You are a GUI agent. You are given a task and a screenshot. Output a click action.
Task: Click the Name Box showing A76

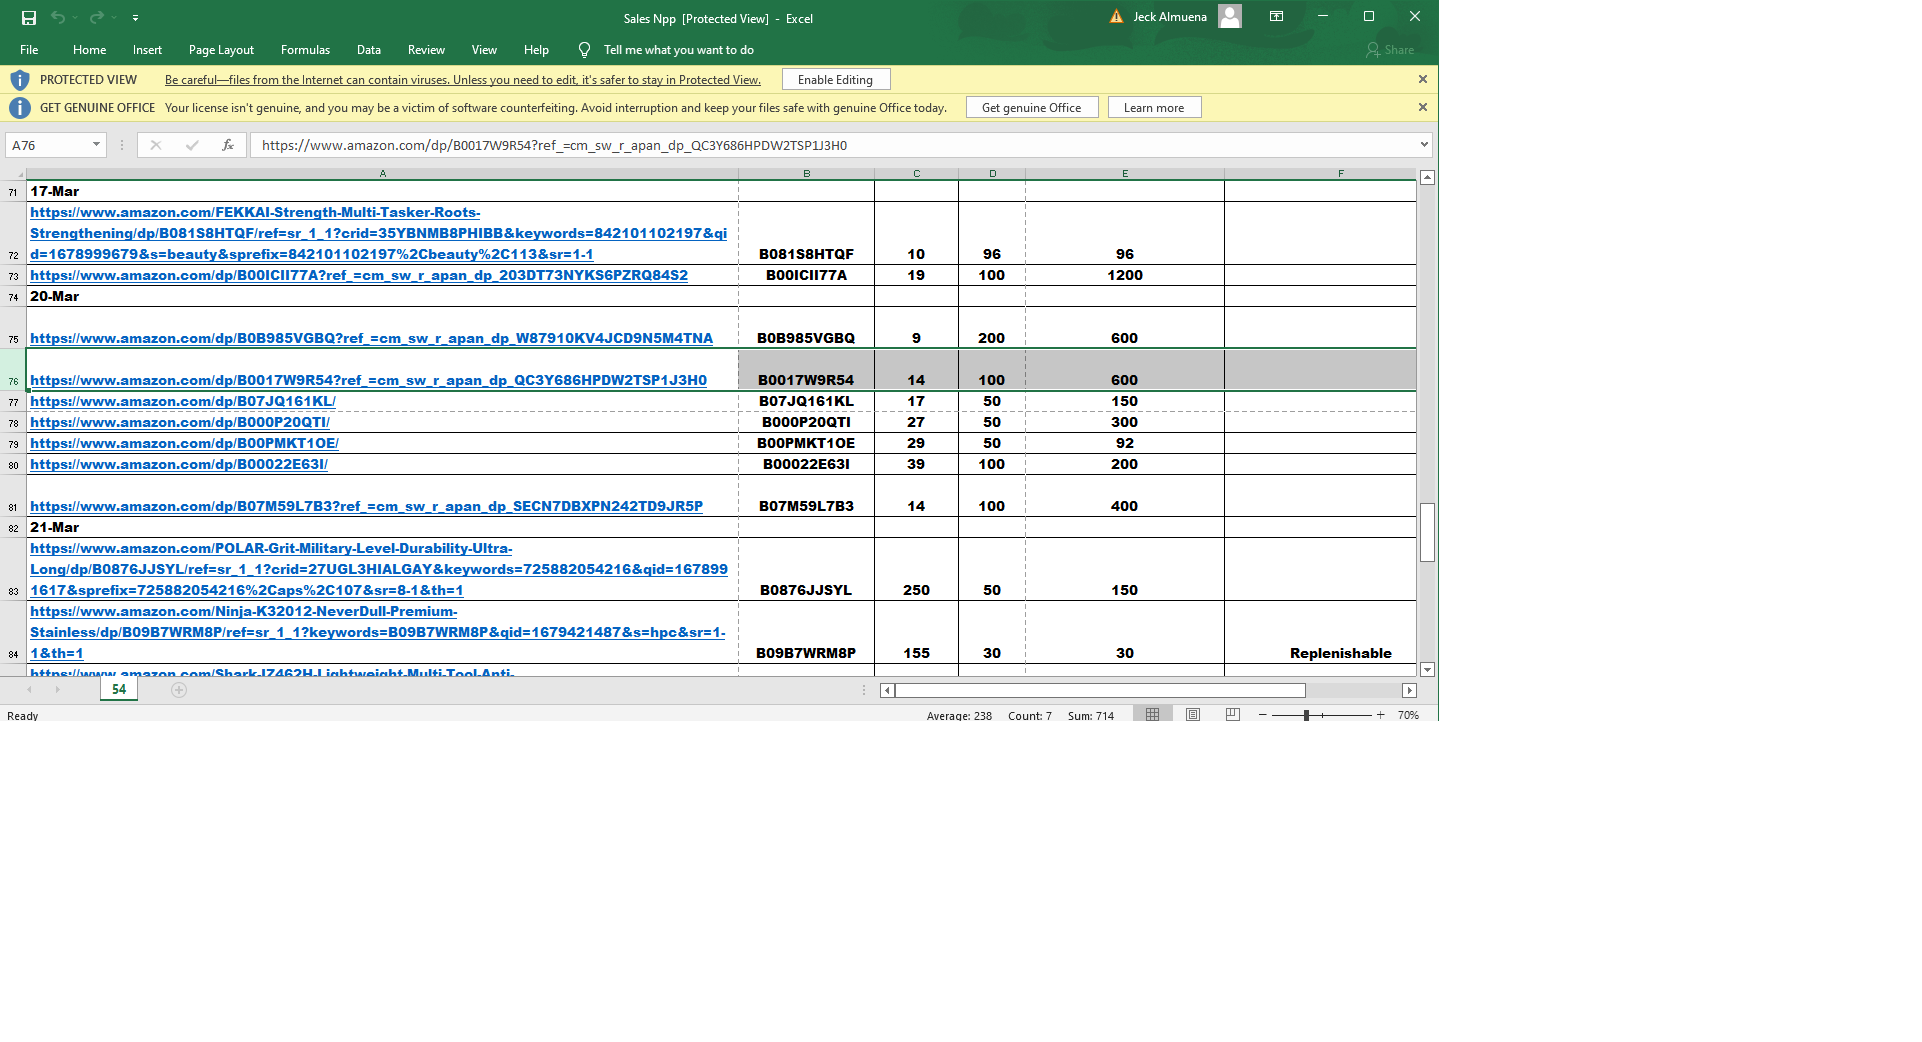tap(47, 145)
